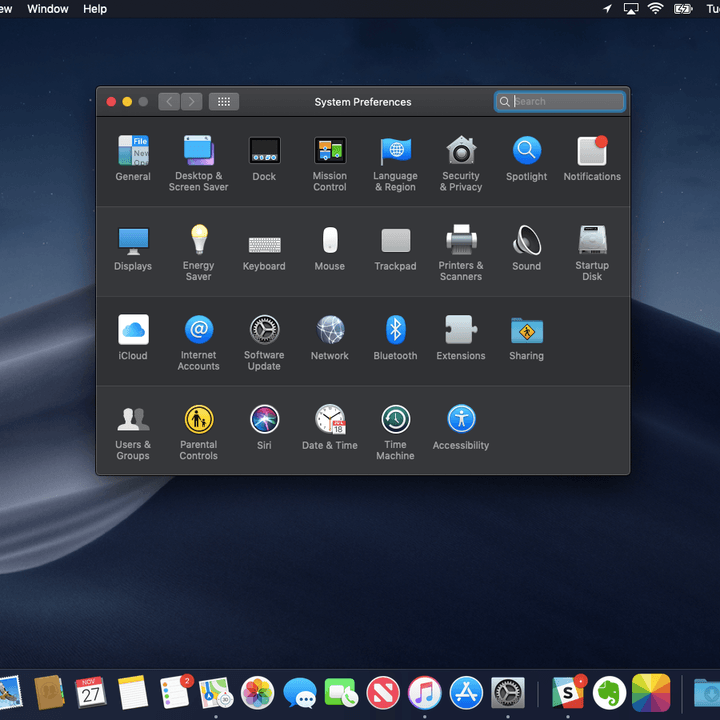
Task: Open Calendar showing Nov 27 in Dock
Action: (x=90, y=692)
